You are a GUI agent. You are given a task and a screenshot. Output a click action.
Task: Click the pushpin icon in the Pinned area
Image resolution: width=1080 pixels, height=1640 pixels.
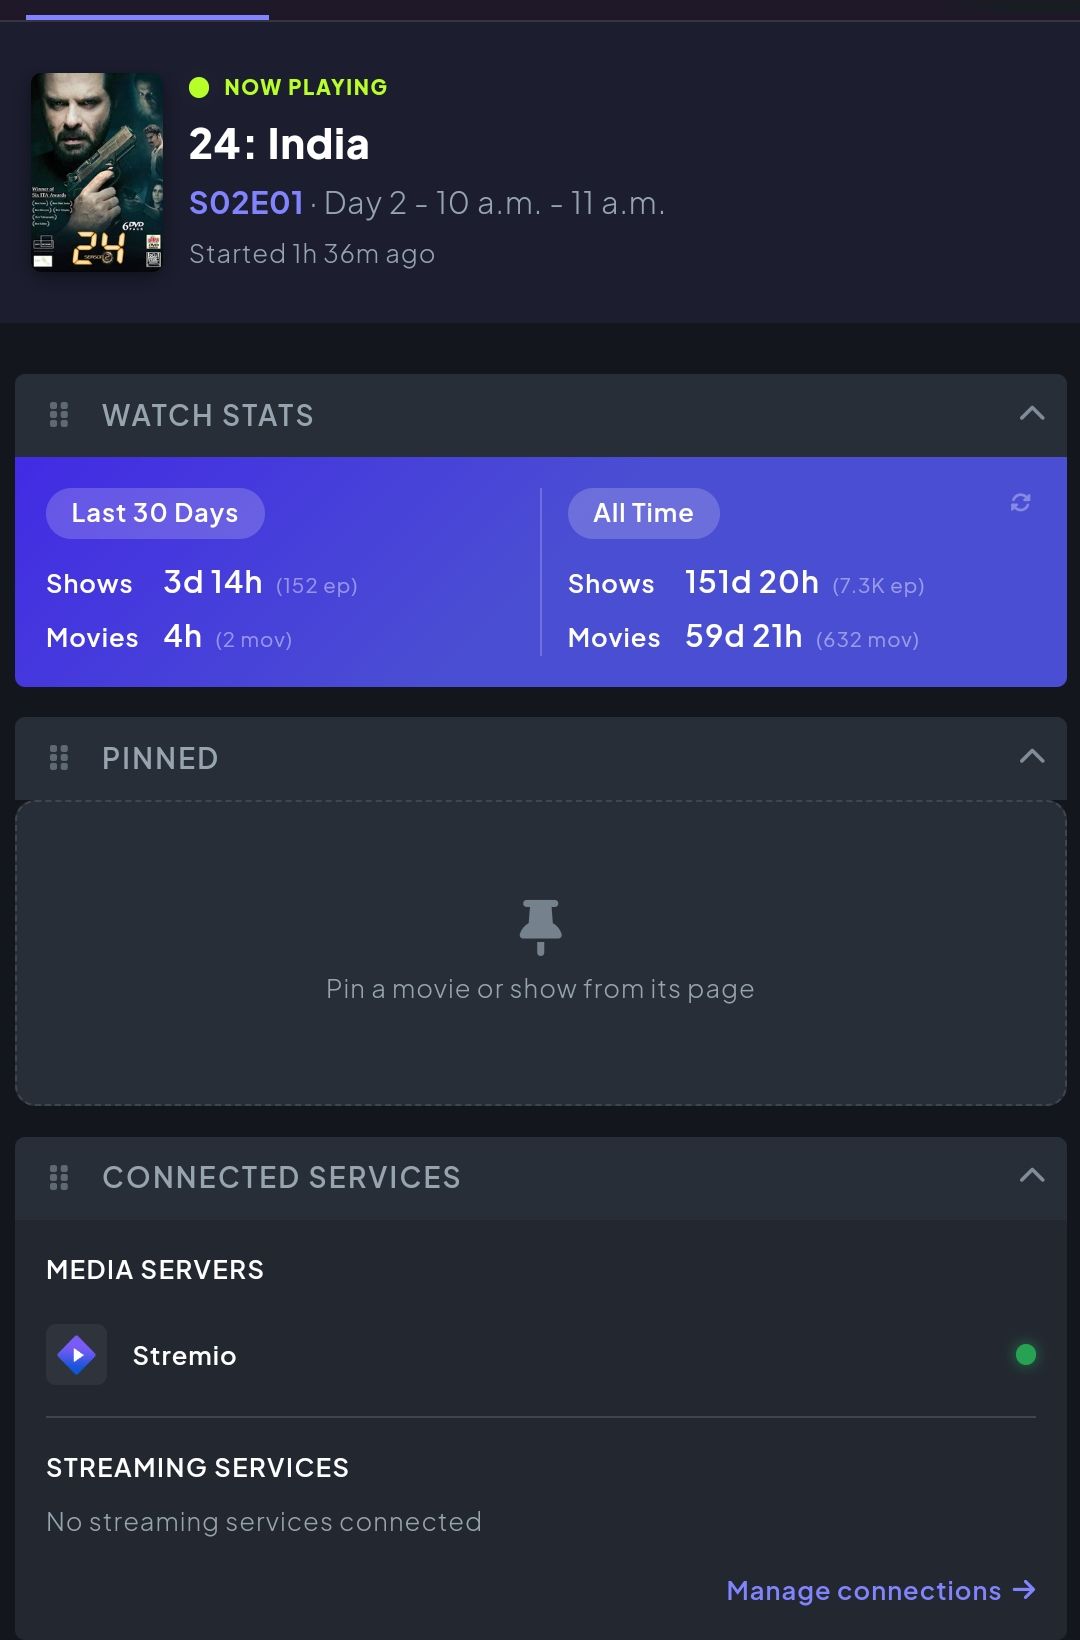(540, 927)
